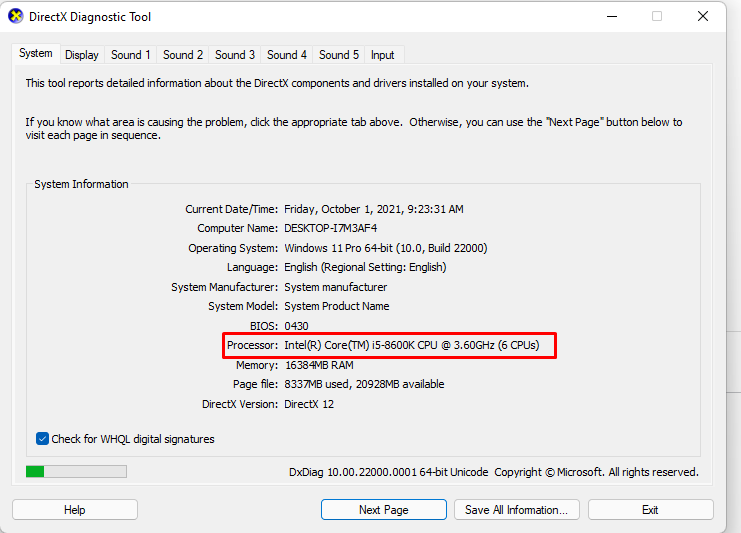741x533 pixels.
Task: Open the Input tab
Action: tap(382, 55)
